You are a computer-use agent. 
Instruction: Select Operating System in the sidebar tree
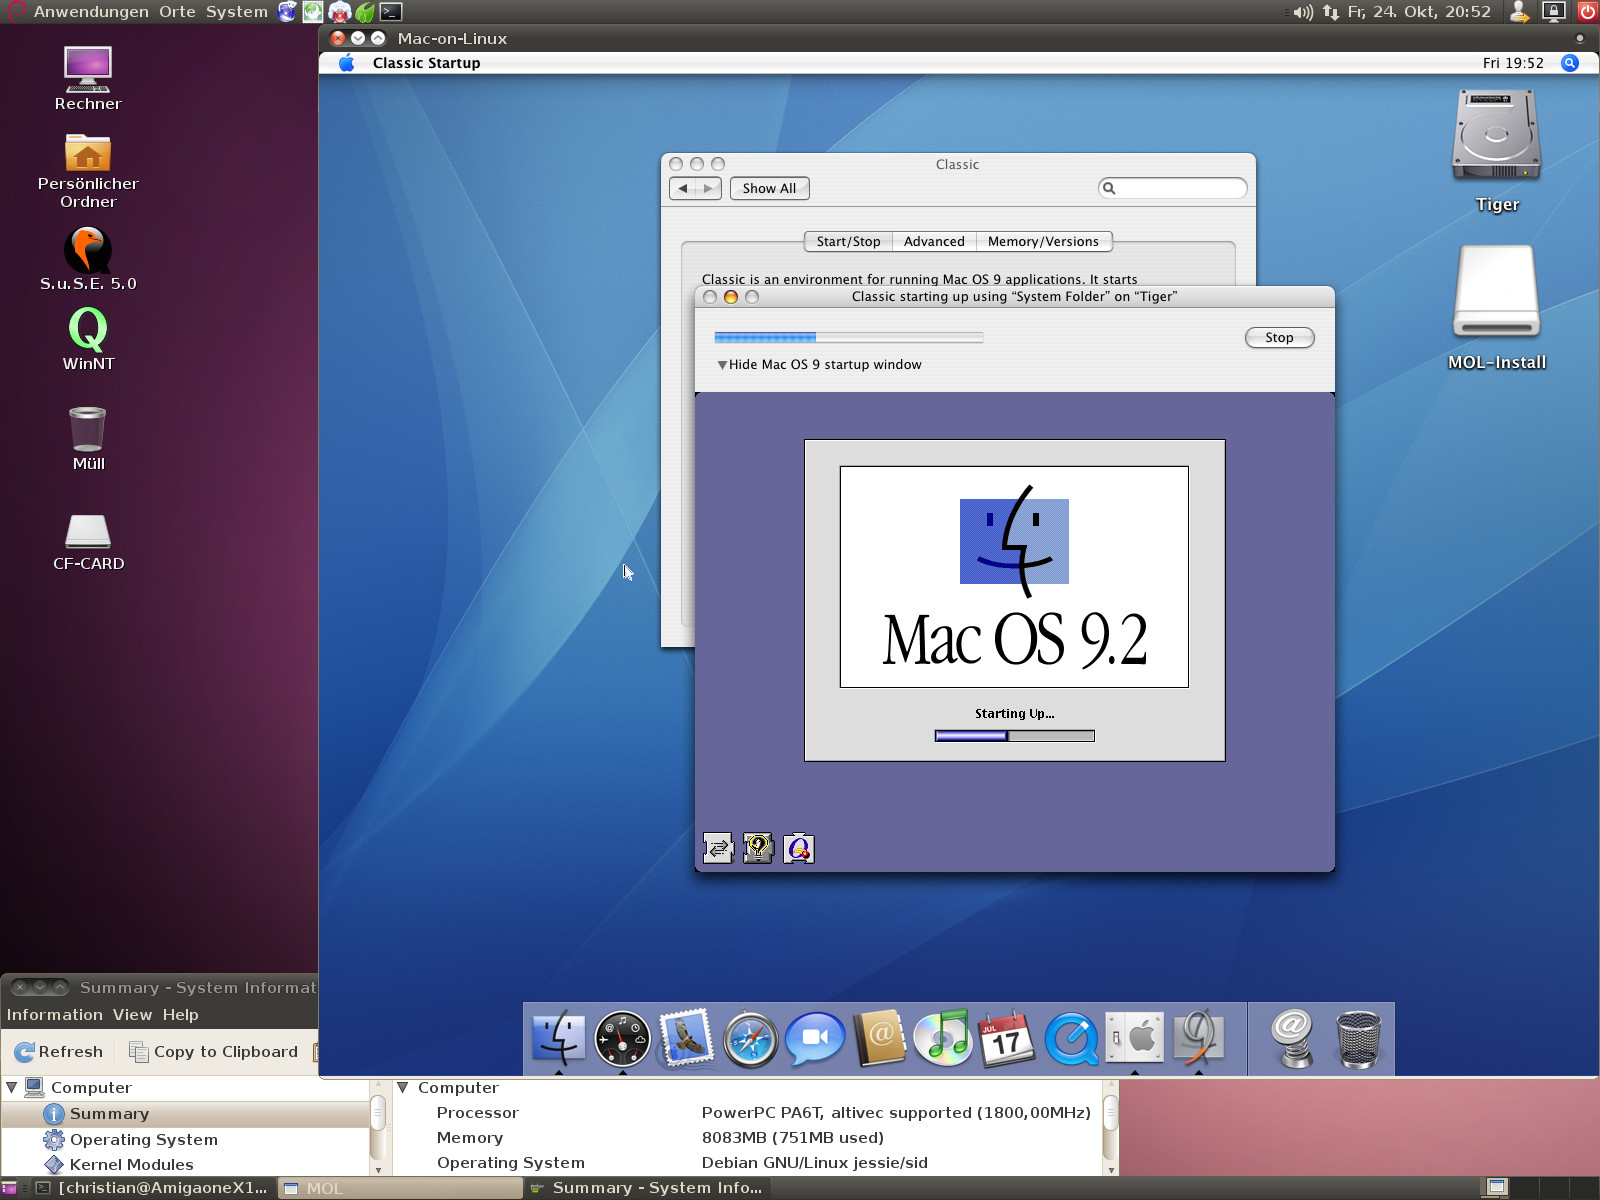[x=143, y=1139]
